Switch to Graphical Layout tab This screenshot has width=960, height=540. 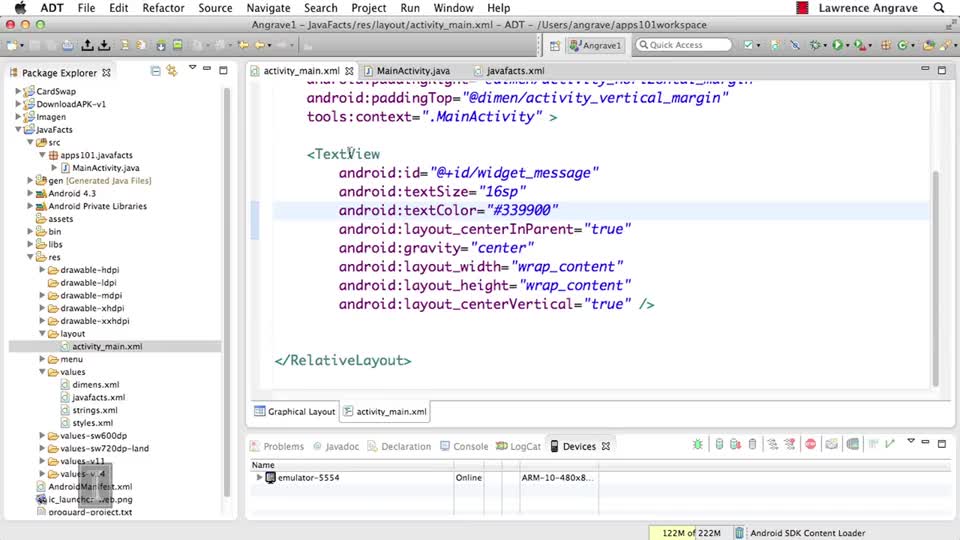point(295,411)
